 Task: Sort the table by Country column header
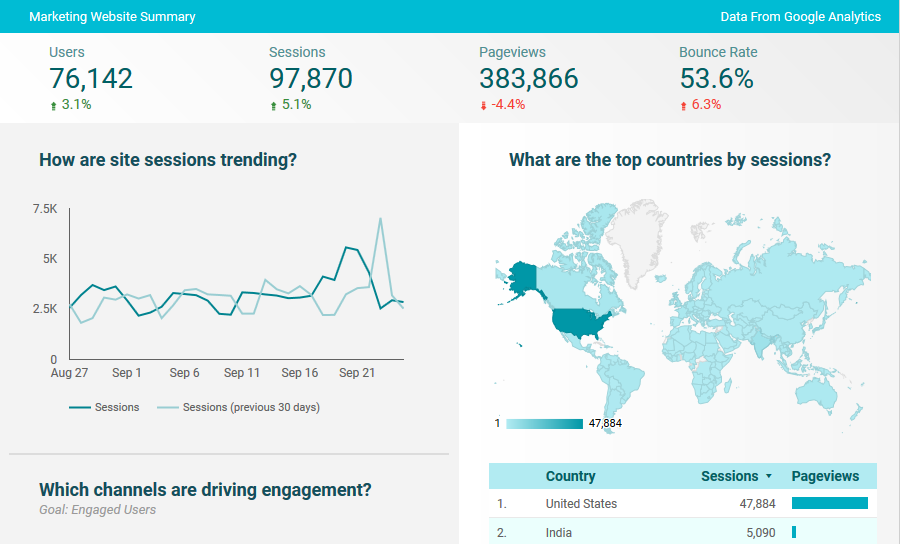pos(570,476)
